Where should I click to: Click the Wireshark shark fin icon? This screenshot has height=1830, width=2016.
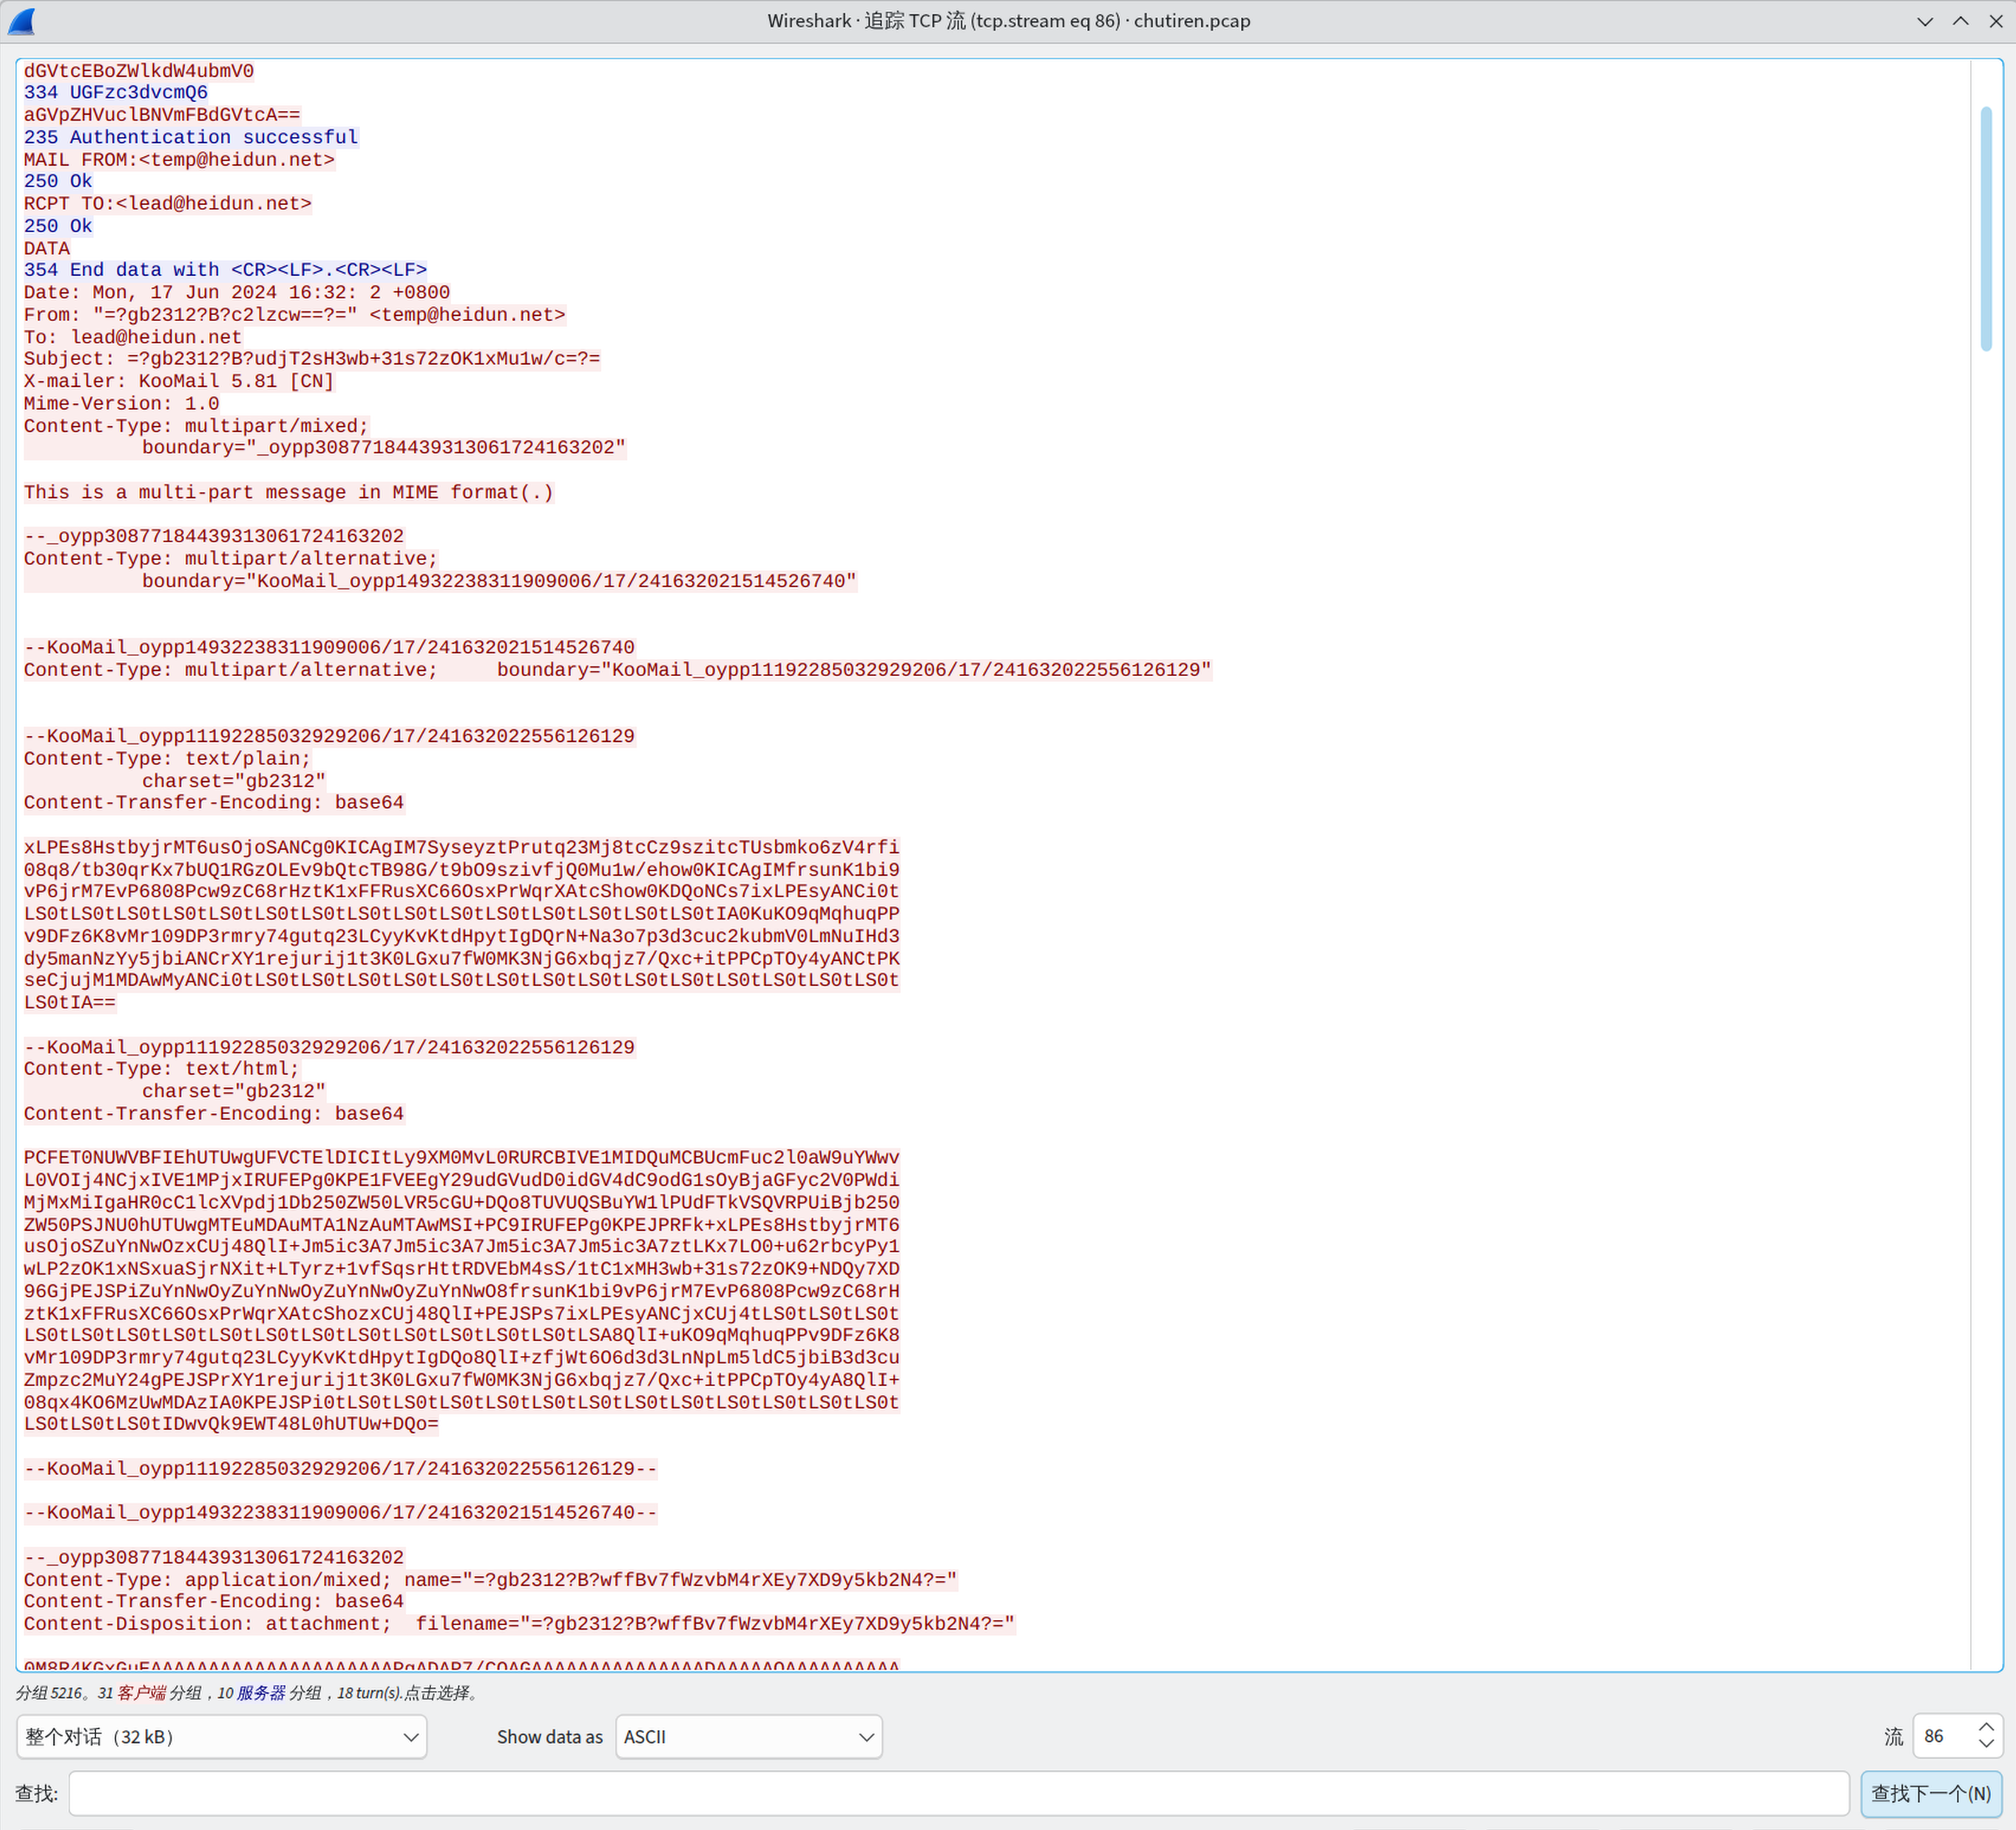22,21
